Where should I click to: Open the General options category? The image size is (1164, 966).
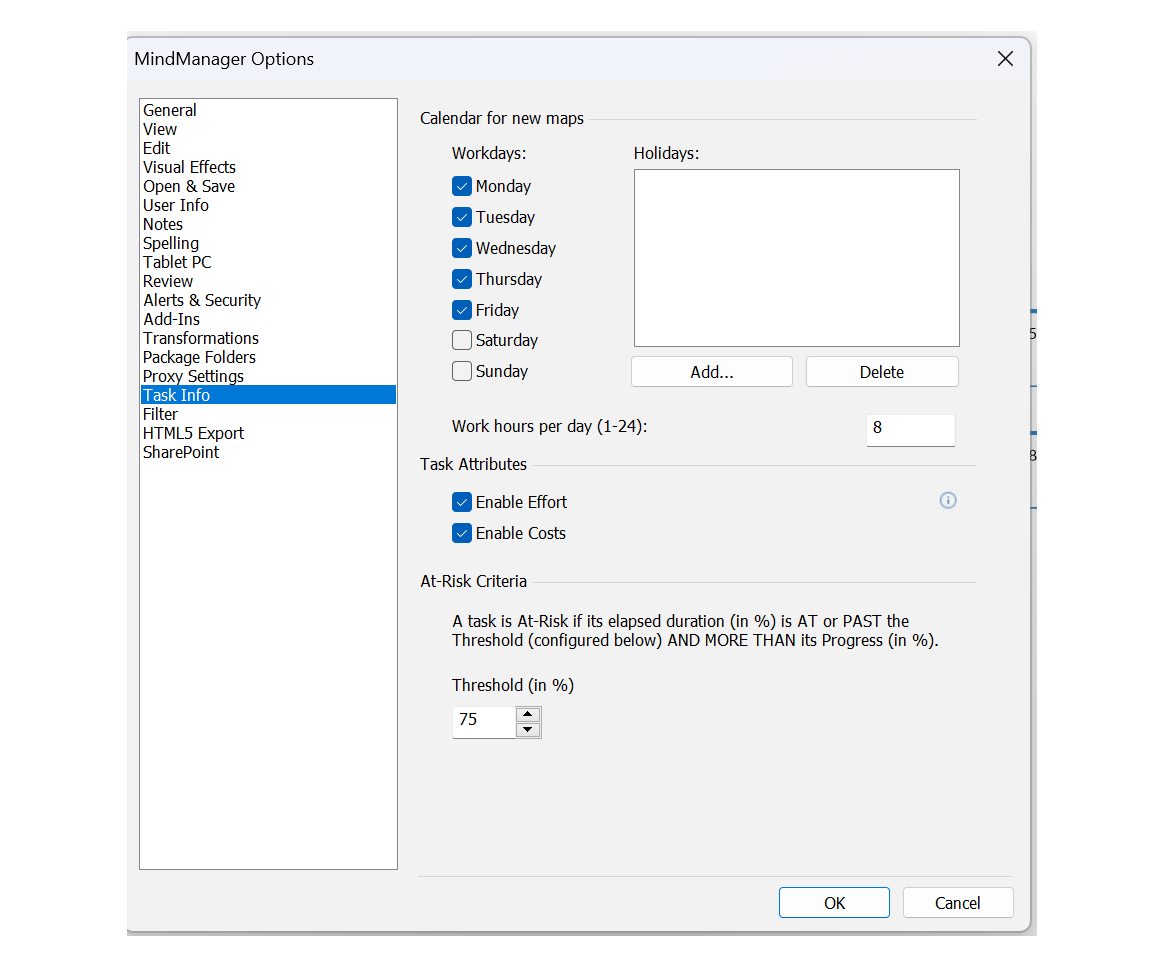coord(170,110)
